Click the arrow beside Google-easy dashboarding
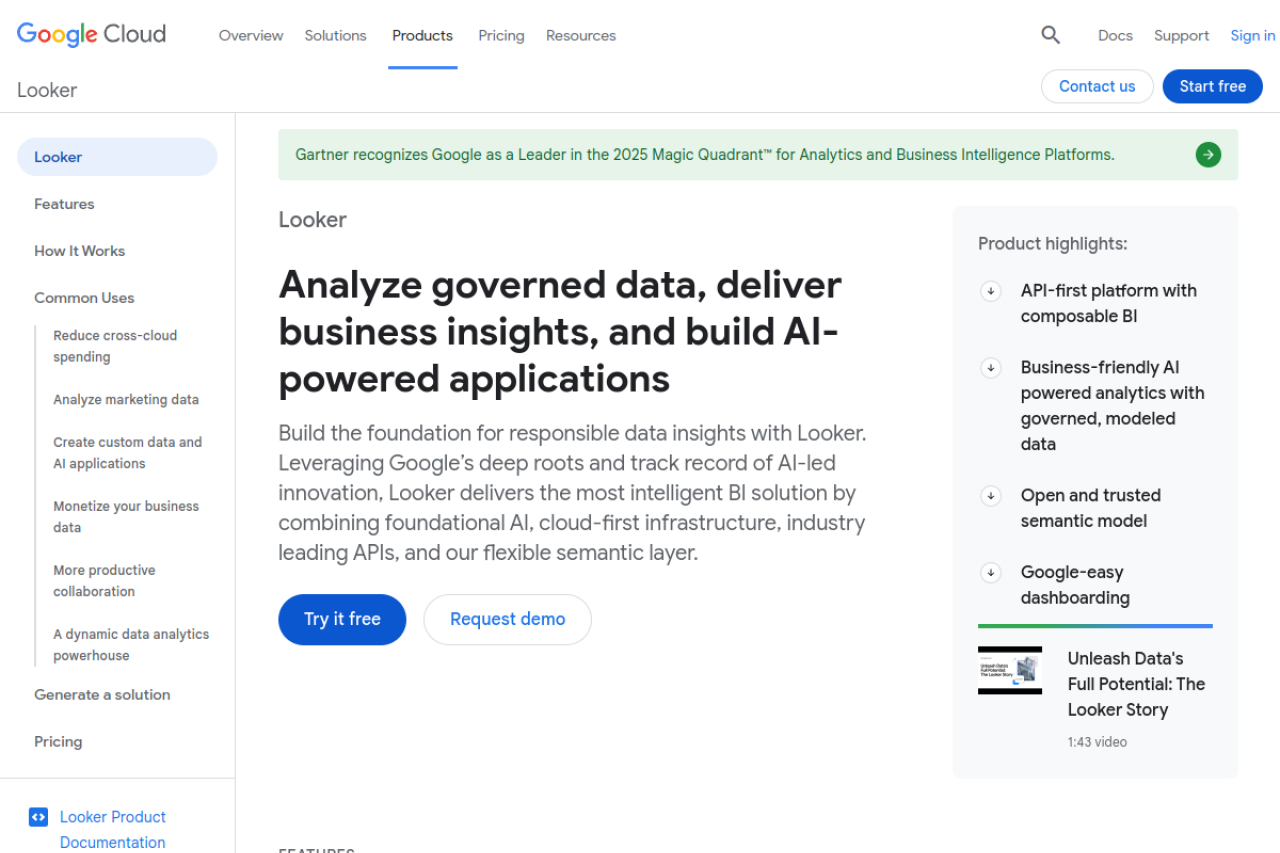The width and height of the screenshot is (1280, 853). pos(991,573)
